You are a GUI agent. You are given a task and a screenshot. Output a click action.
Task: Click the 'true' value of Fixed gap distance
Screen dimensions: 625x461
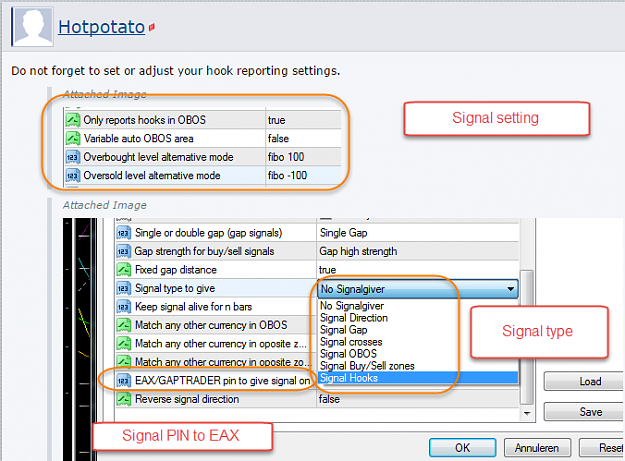[x=327, y=270]
